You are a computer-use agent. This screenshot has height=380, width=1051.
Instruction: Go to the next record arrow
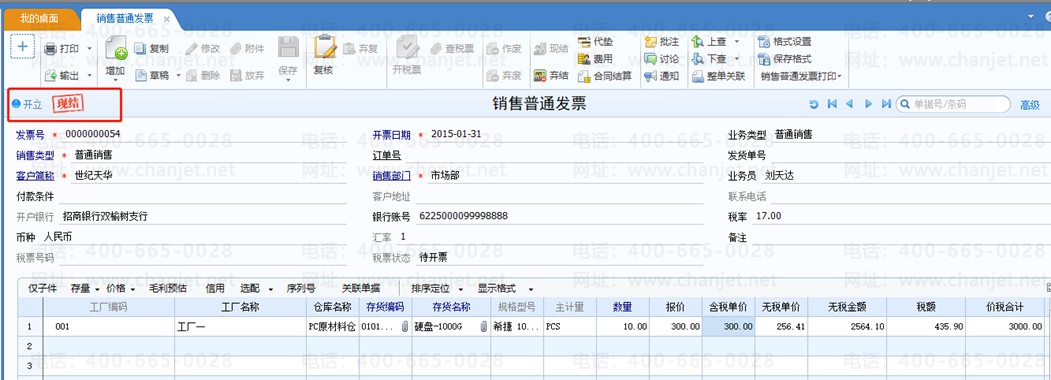pos(868,104)
